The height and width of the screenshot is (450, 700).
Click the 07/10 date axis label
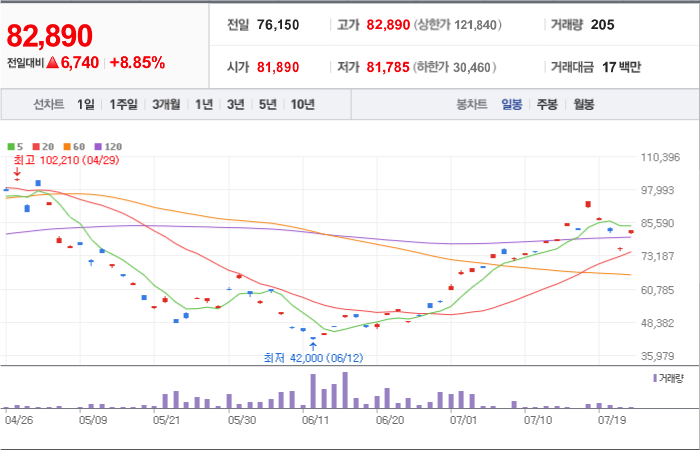click(538, 420)
